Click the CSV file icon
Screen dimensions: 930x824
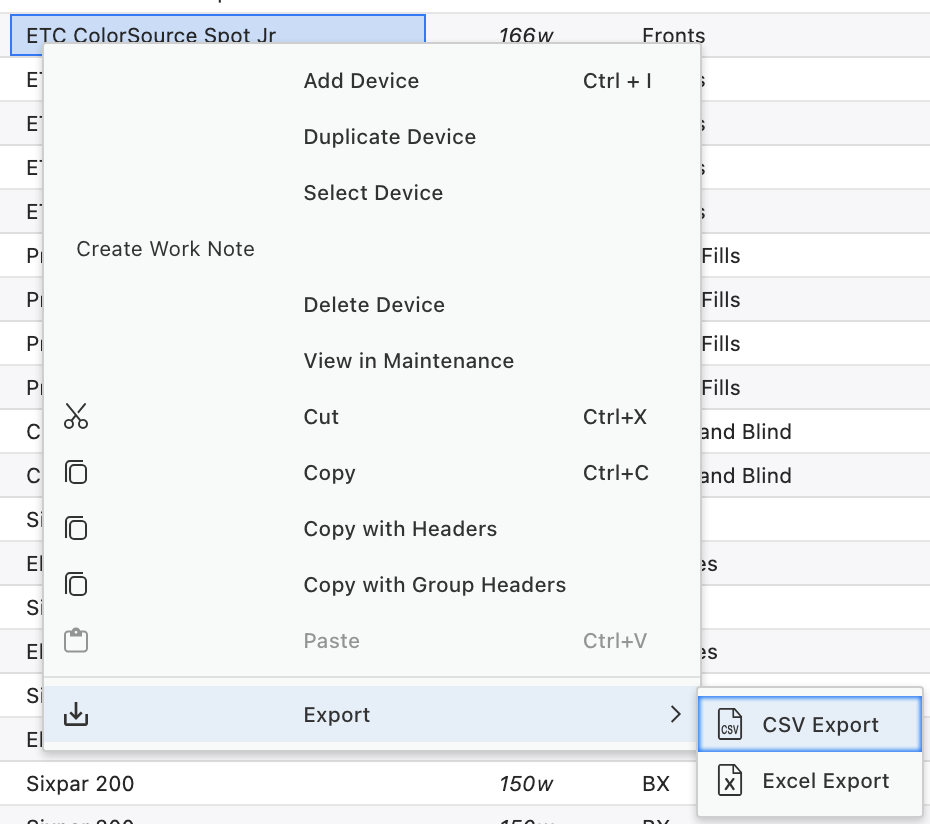point(731,726)
